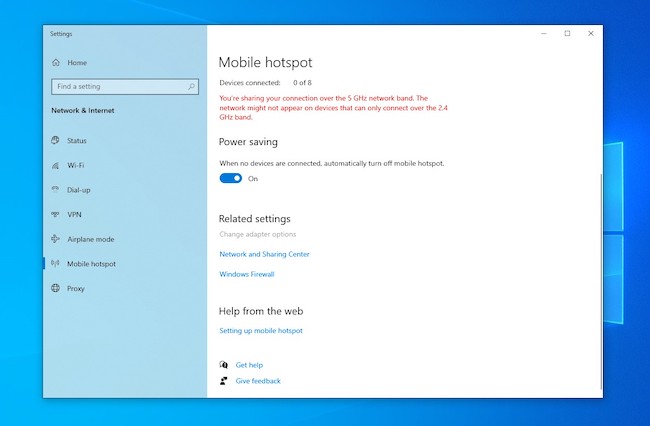Viewport: 650px width, 426px height.
Task: Click the Home icon in sidebar
Action: tap(56, 63)
